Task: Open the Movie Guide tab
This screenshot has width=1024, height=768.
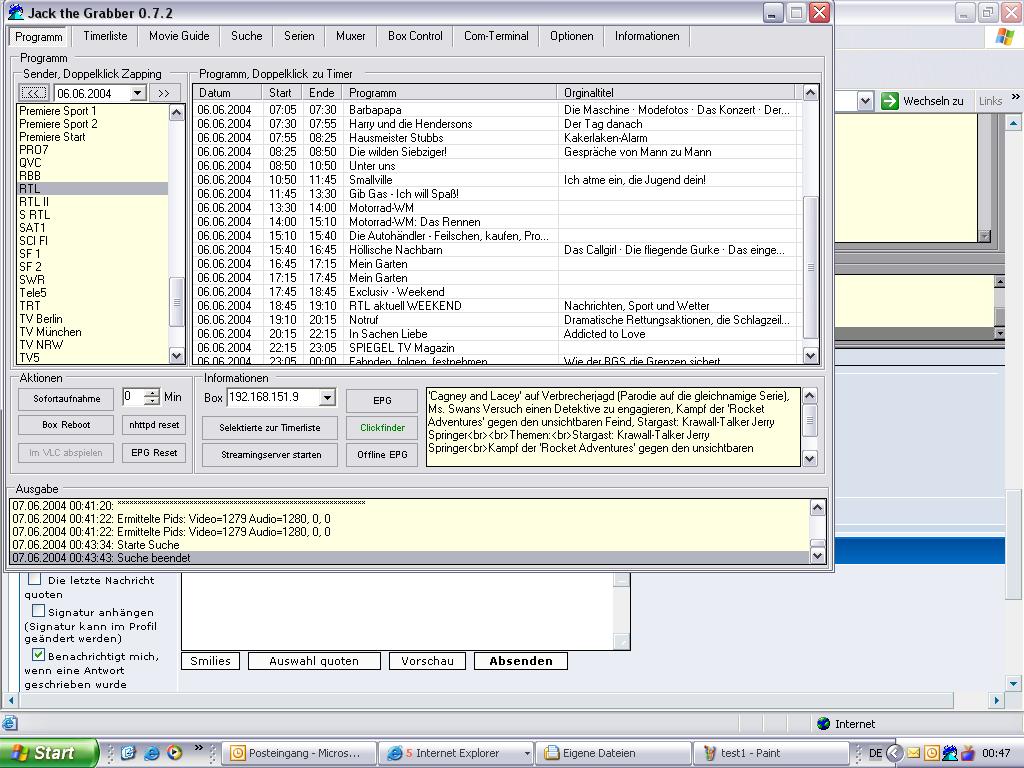Action: 179,36
